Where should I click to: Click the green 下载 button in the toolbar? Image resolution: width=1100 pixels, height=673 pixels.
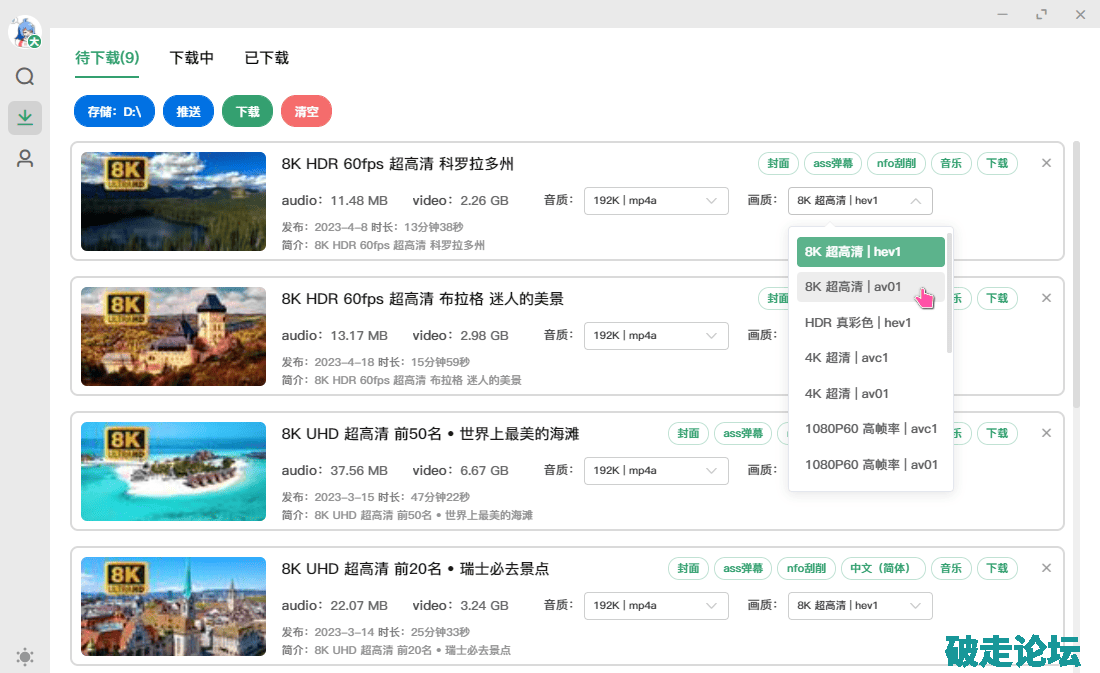(x=247, y=112)
